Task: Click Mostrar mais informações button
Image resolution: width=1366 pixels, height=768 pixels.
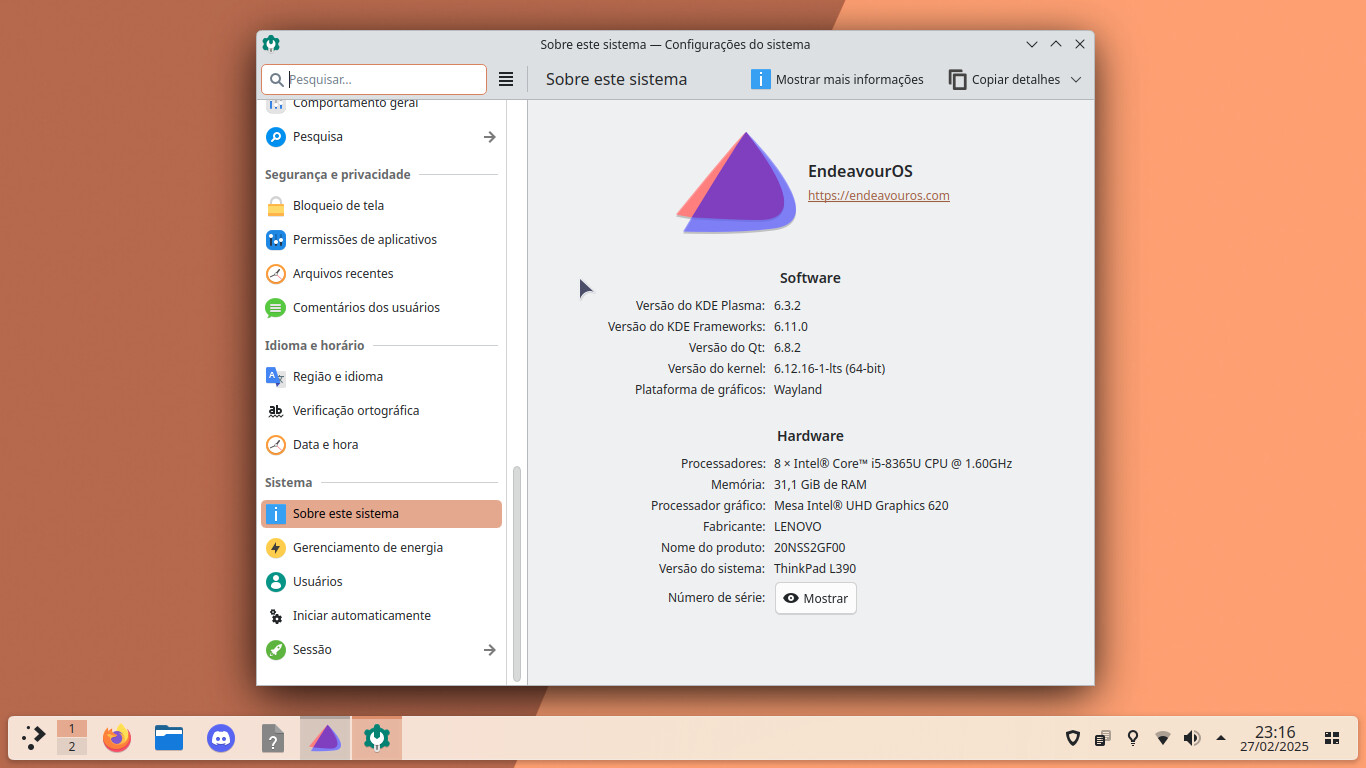Action: (x=838, y=79)
